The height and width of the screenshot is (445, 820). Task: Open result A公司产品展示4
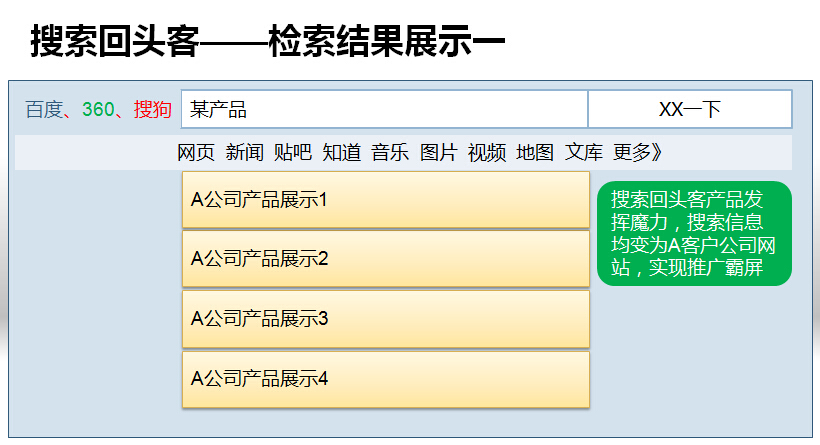coord(386,379)
